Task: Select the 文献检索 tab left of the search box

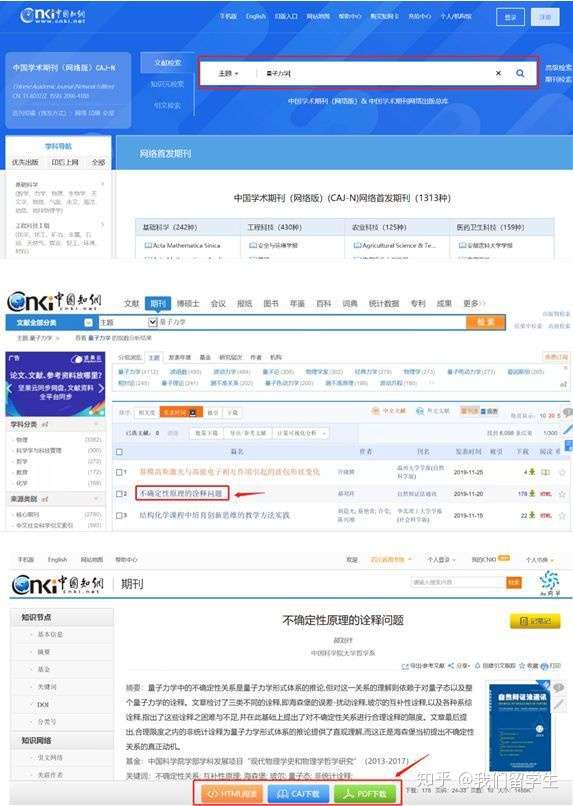Action: pyautogui.click(x=168, y=63)
